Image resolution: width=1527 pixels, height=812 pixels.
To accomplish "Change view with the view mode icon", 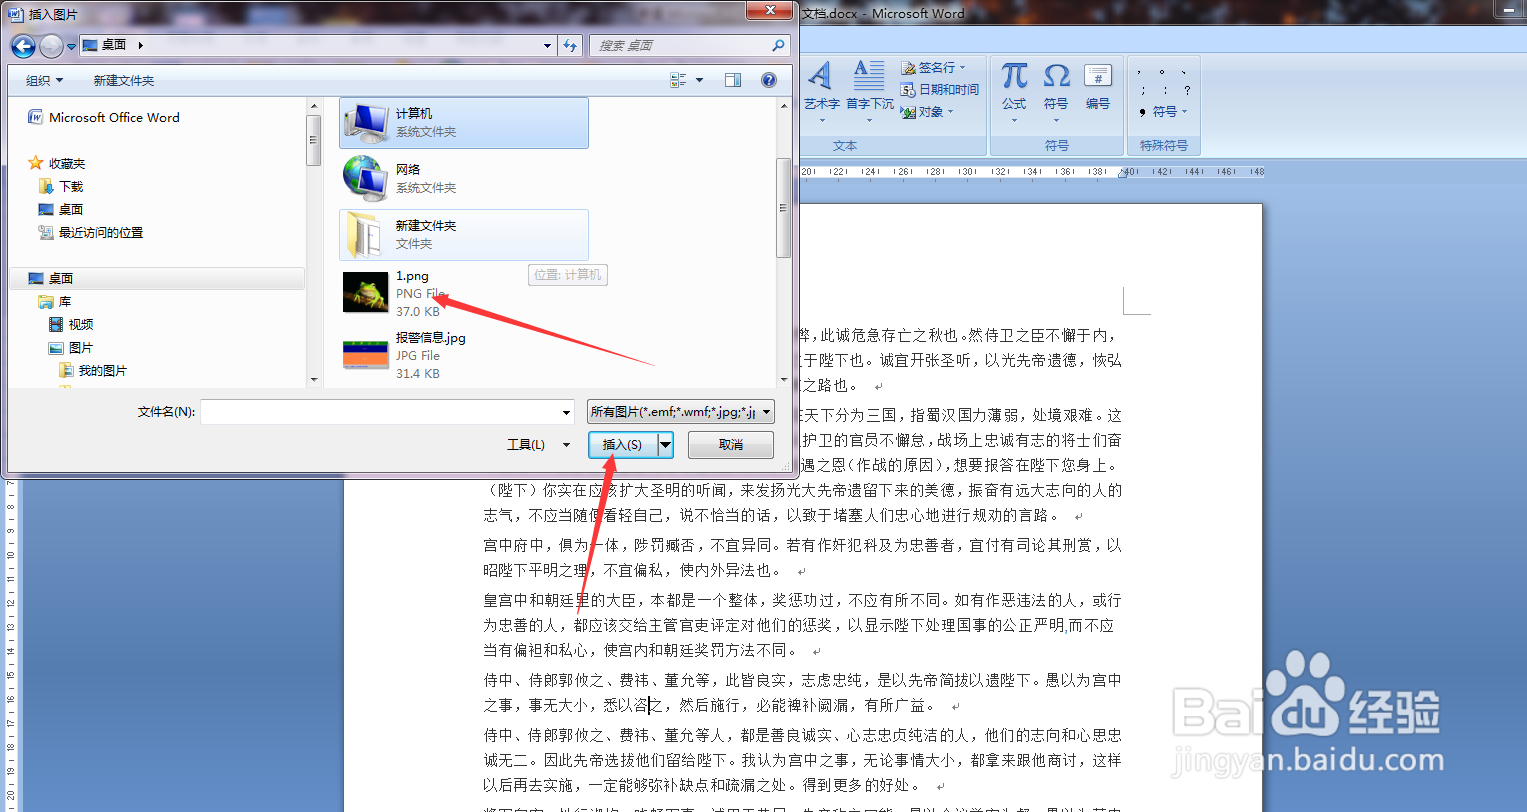I will [x=679, y=80].
